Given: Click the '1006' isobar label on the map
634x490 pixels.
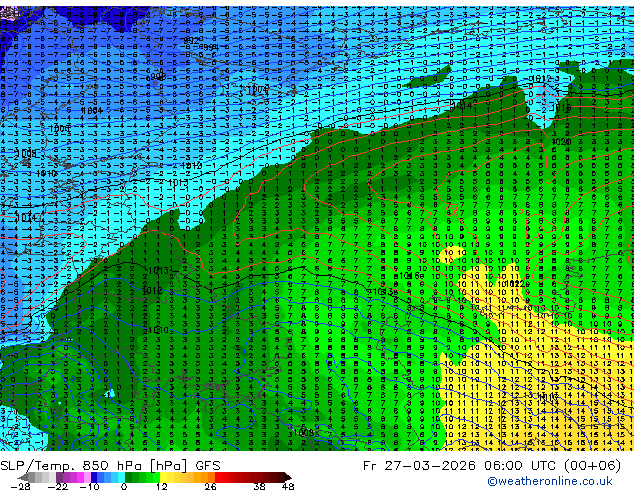Looking at the screenshot, I should click(59, 129).
